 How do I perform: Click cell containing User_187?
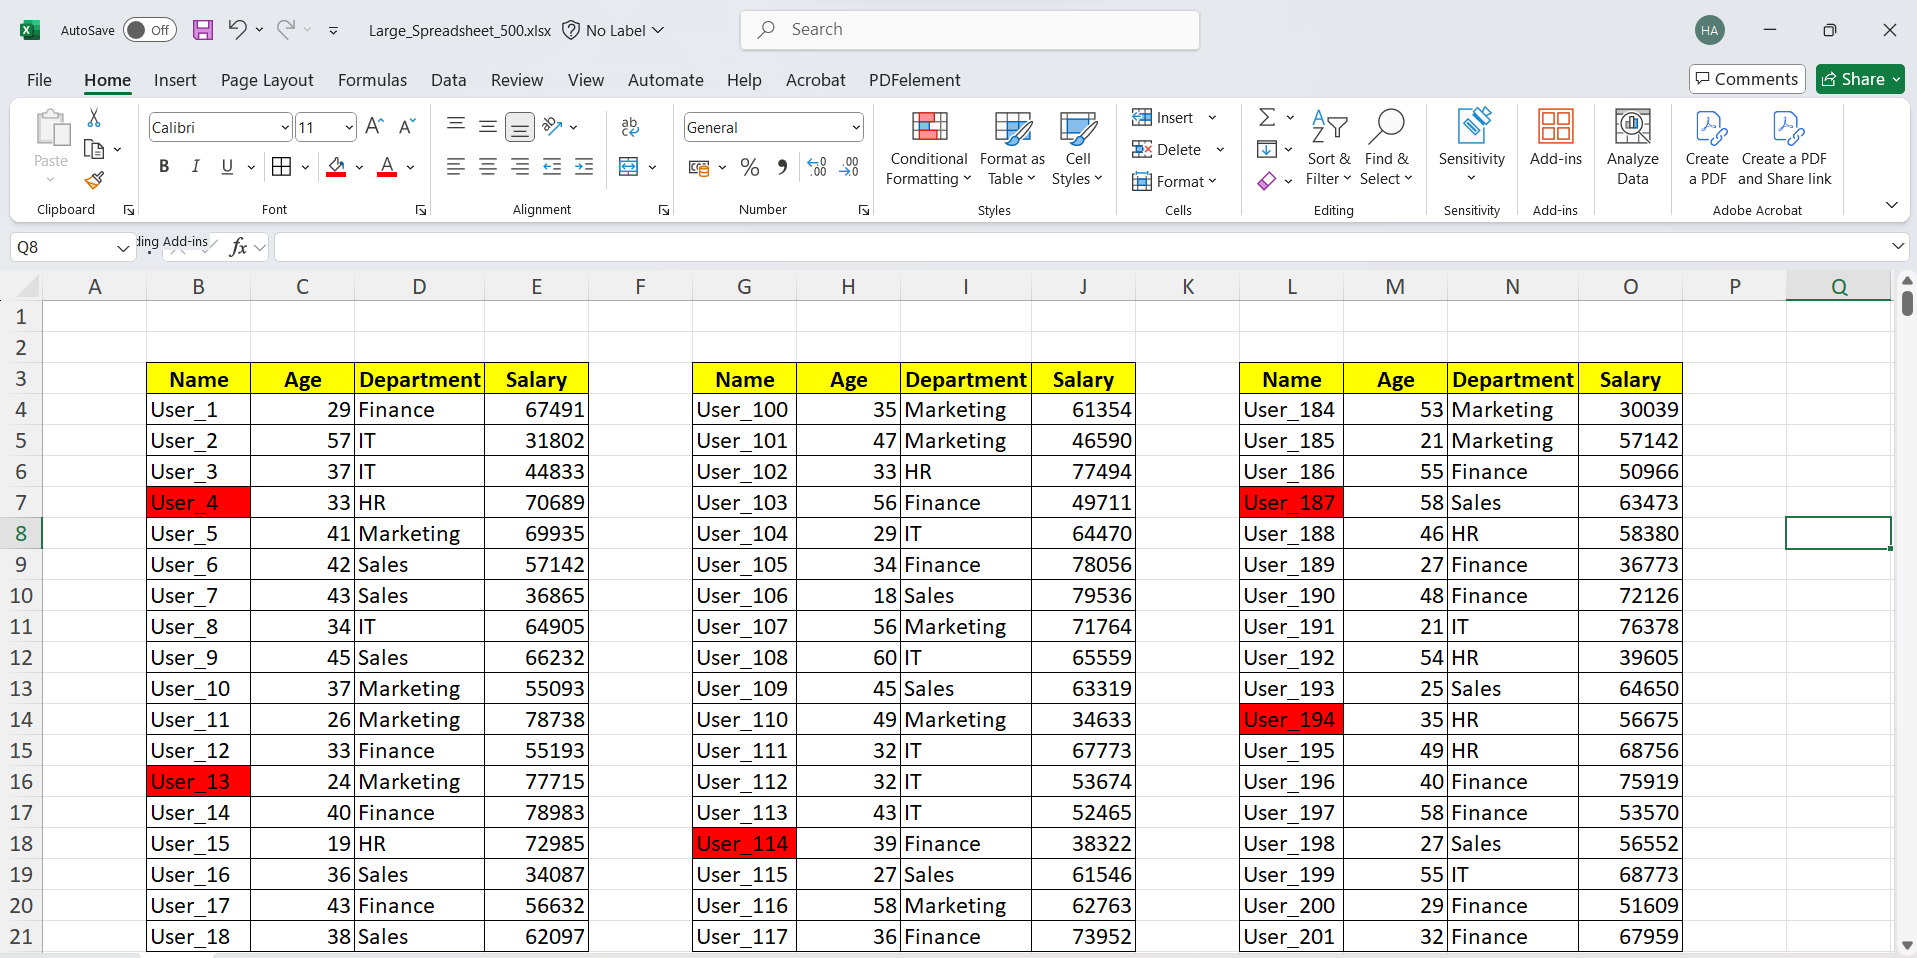click(1290, 502)
